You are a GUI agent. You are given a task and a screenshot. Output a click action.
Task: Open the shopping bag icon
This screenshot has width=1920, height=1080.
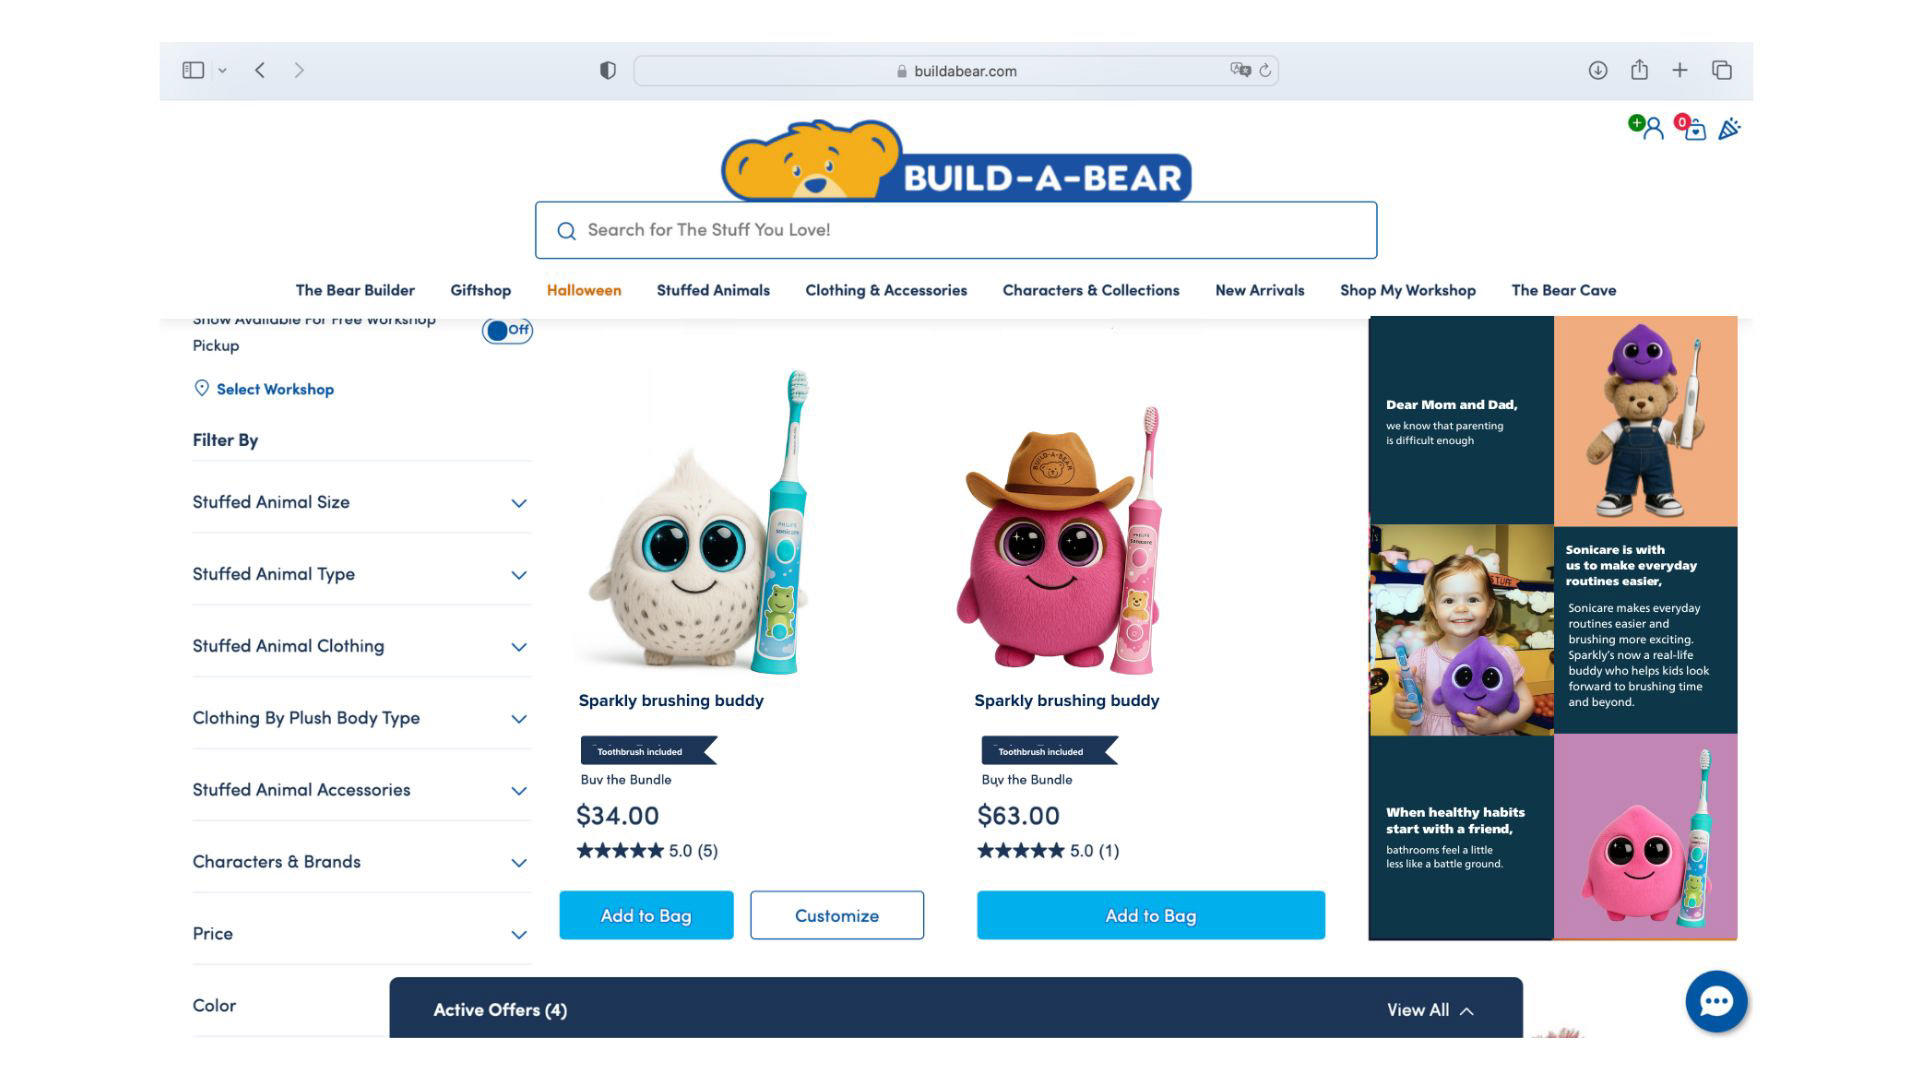1692,128
